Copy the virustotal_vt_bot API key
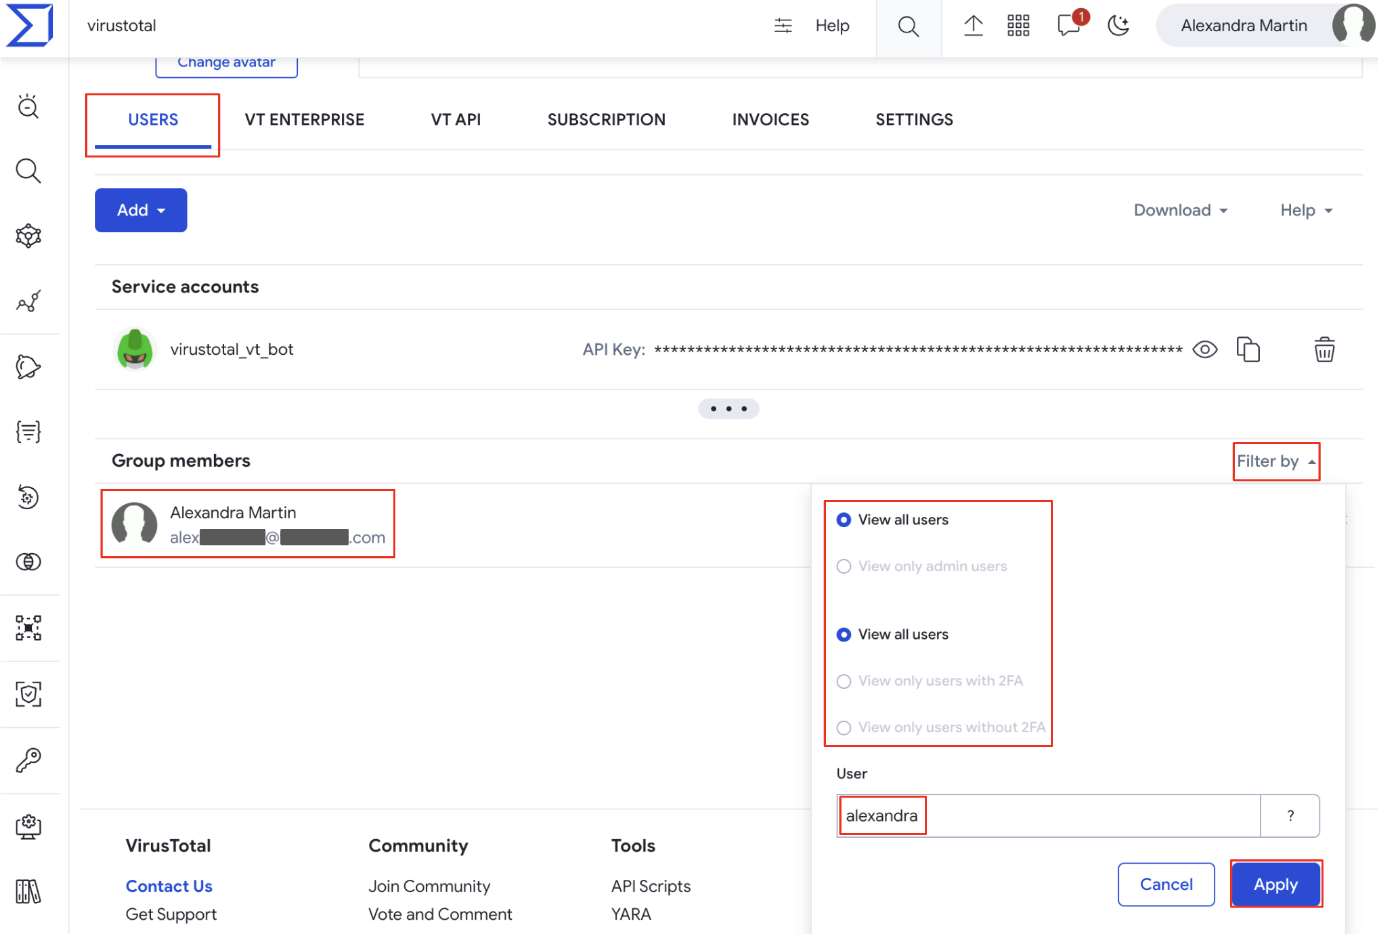 pyautogui.click(x=1248, y=349)
